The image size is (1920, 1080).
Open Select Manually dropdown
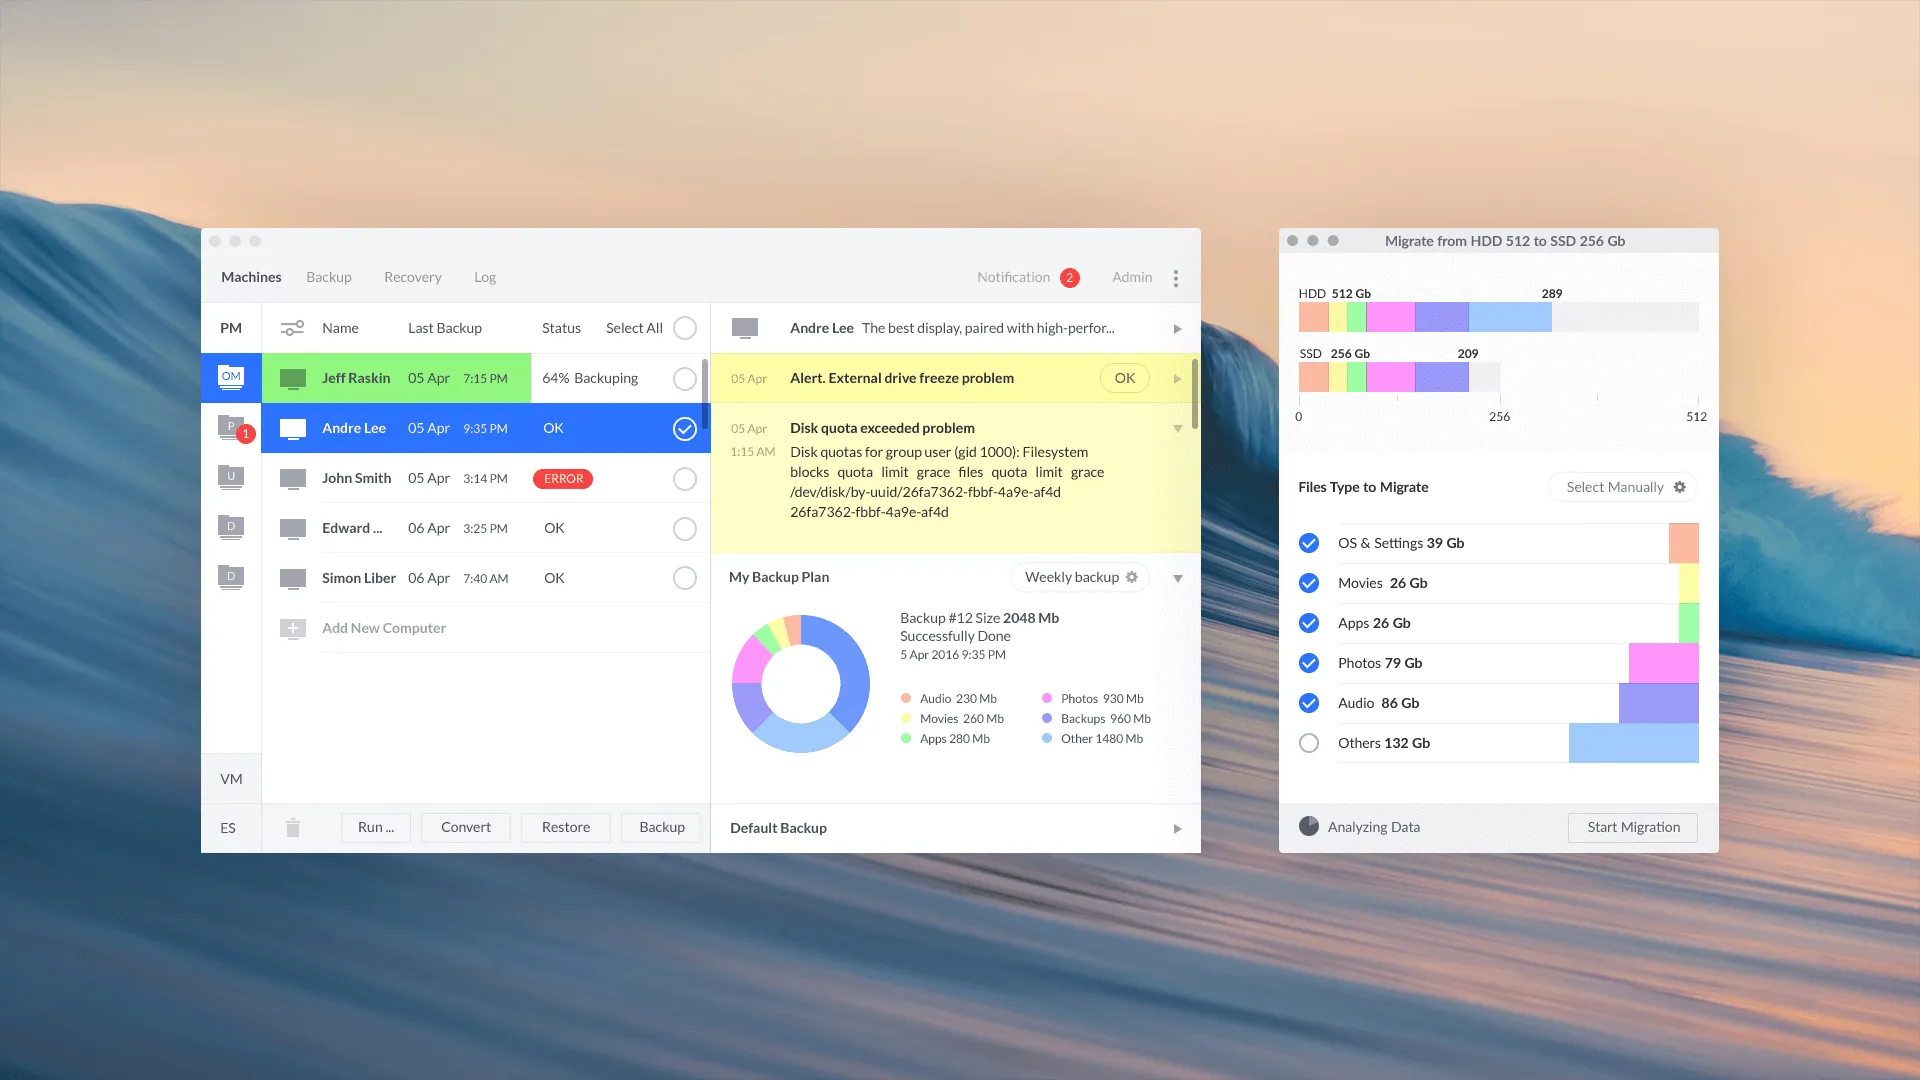[1622, 487]
